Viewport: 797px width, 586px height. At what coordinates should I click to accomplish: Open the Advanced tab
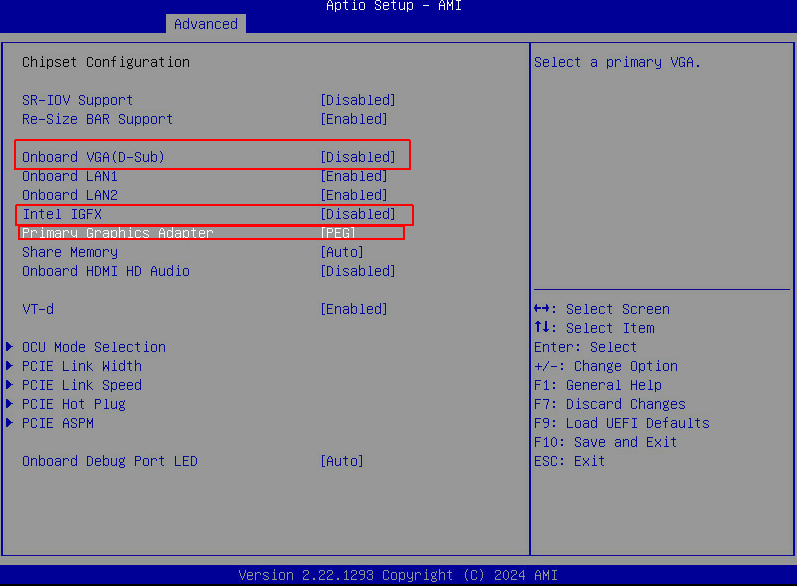[x=205, y=24]
